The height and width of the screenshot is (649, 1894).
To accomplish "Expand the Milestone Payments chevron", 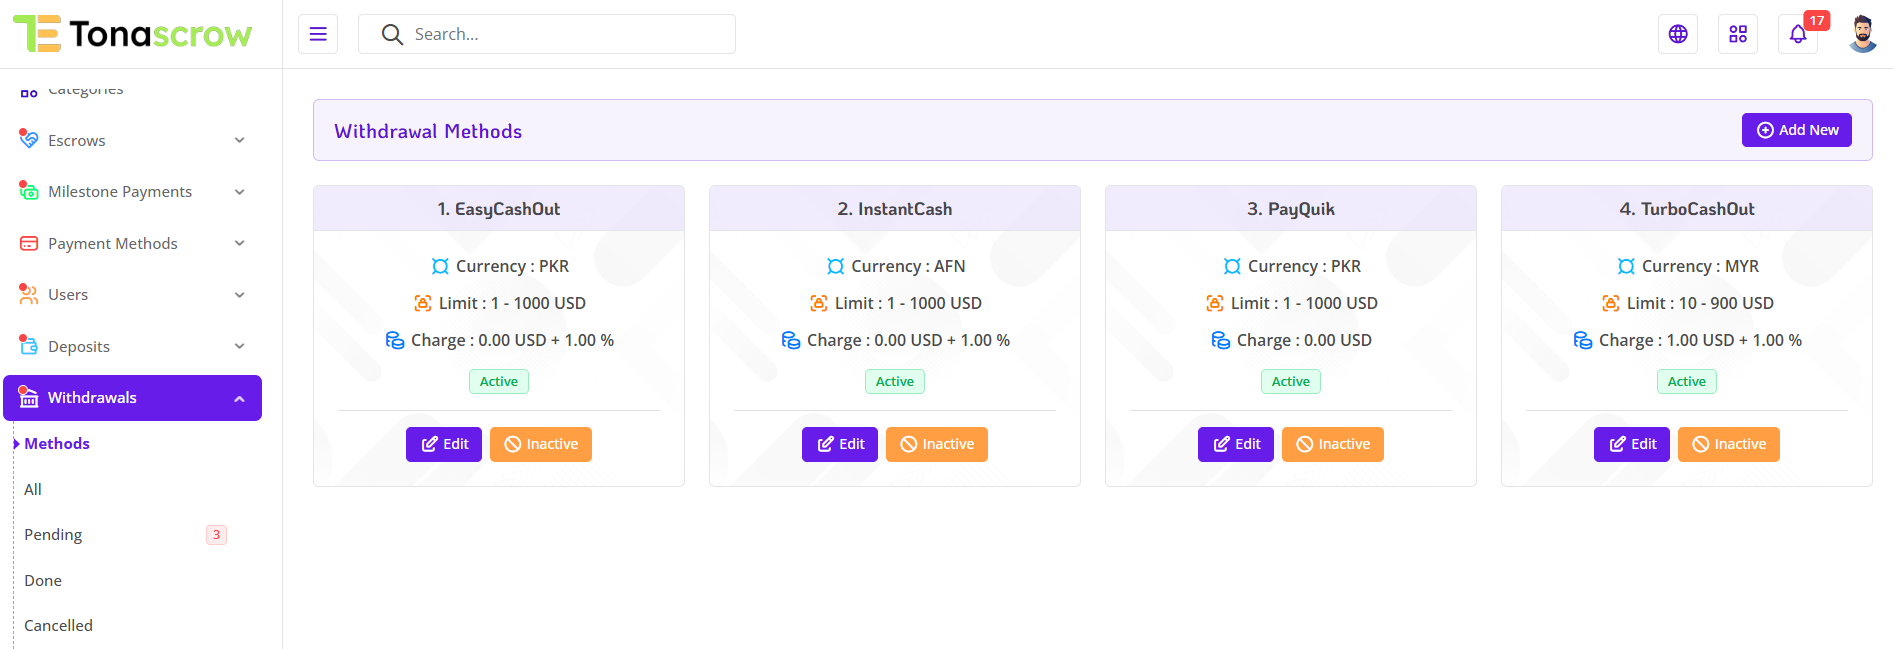I will (240, 192).
